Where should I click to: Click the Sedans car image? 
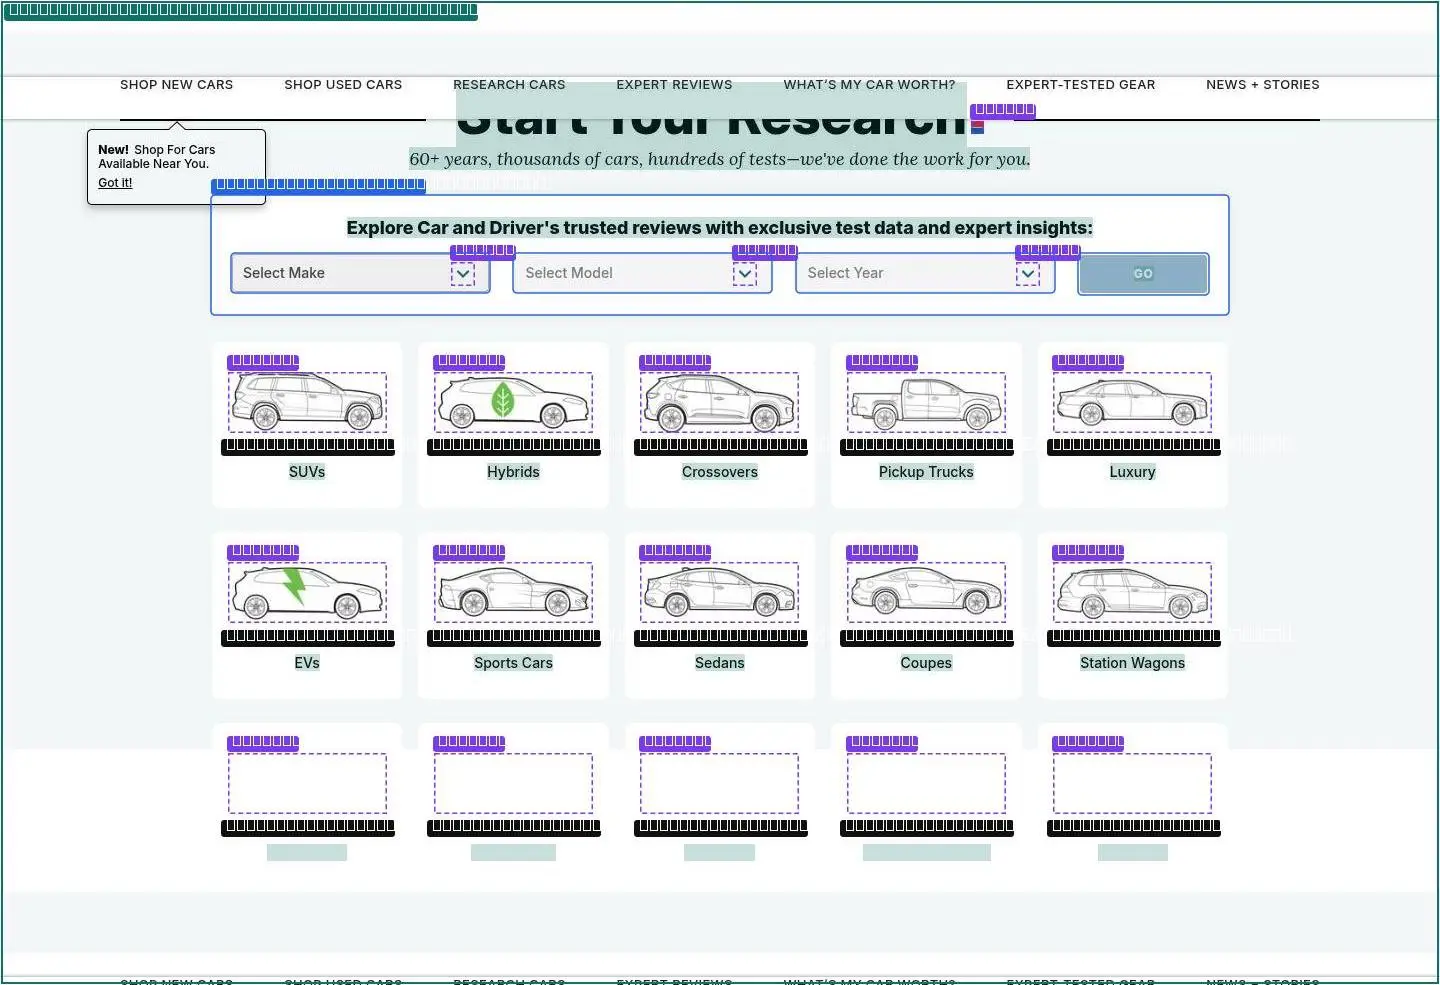click(720, 592)
